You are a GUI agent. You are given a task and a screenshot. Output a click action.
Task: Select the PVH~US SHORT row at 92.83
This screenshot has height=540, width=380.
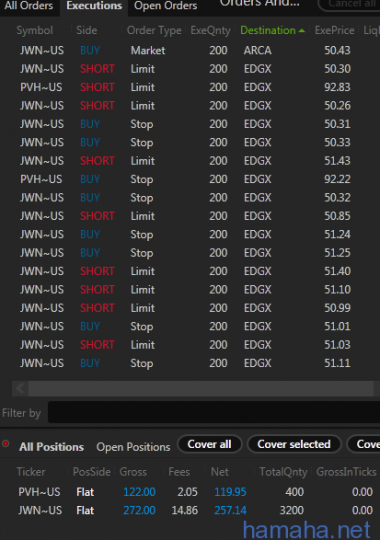pos(190,87)
